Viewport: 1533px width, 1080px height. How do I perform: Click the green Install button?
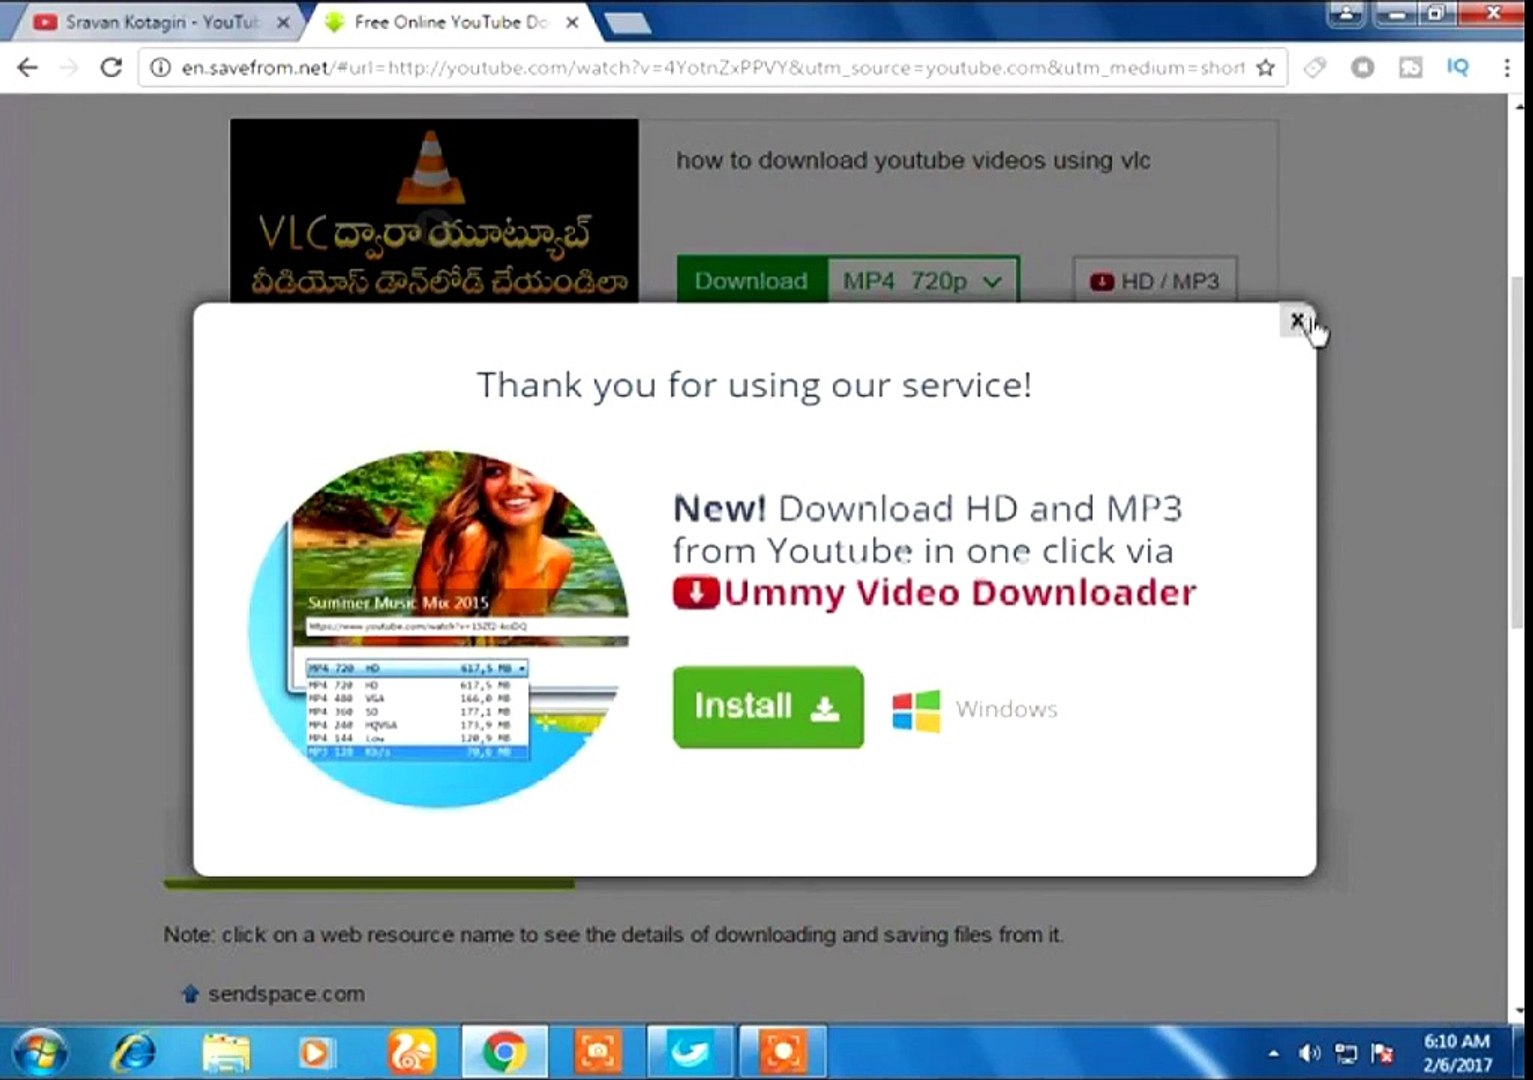(x=768, y=707)
